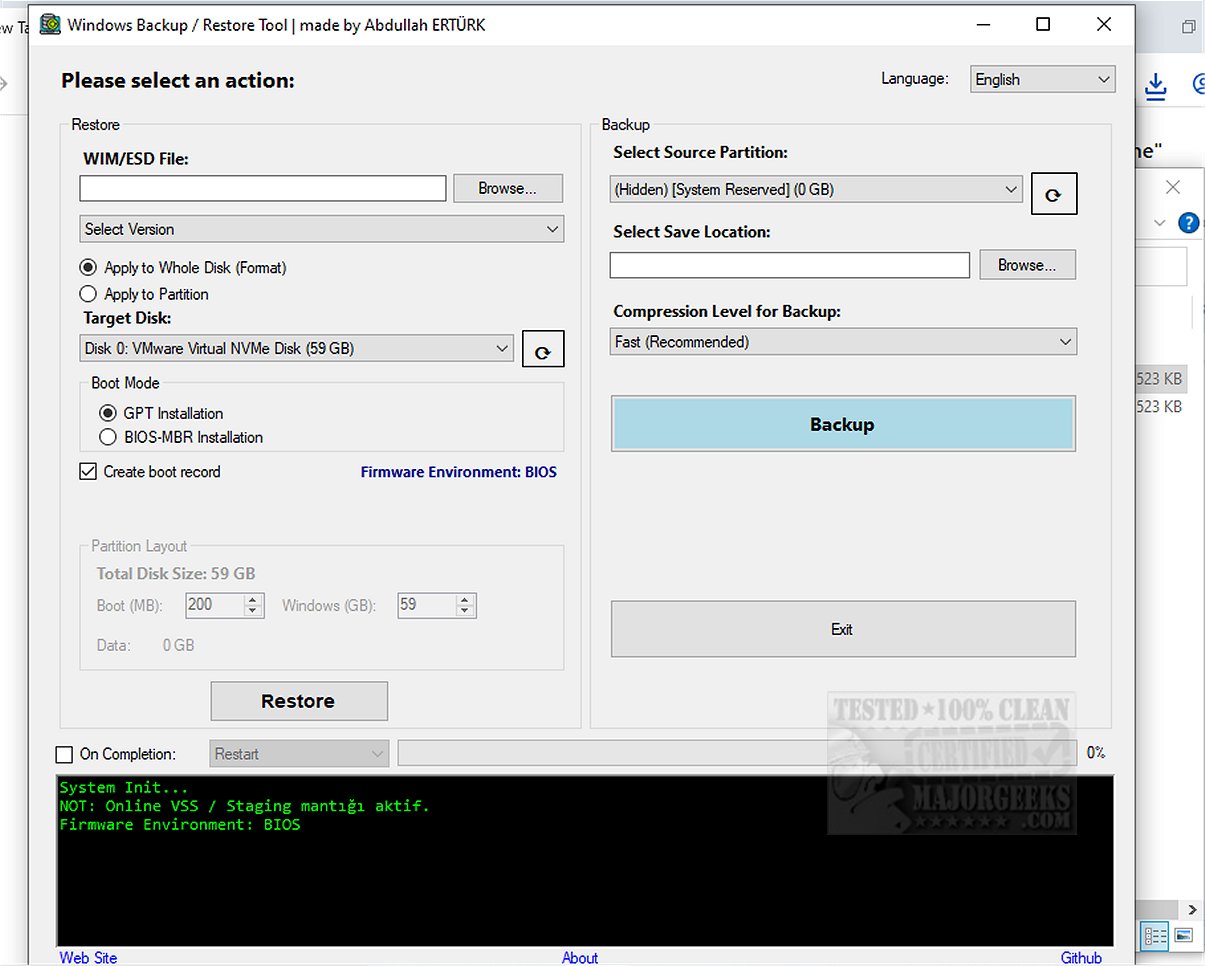Expand the Target Disk dropdown
Screen dimensions: 1205x966
click(x=297, y=348)
